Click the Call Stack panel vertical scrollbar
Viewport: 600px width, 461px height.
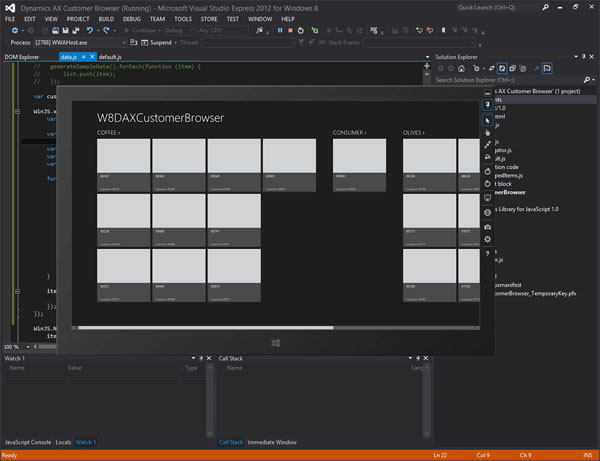coord(427,402)
